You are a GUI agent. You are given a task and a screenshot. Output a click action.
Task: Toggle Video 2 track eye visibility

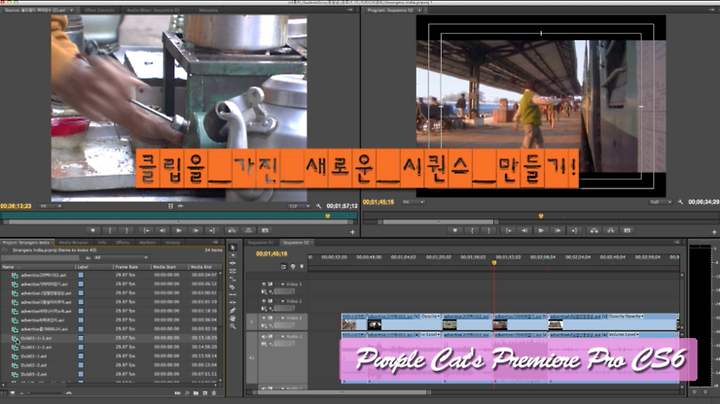click(x=264, y=301)
